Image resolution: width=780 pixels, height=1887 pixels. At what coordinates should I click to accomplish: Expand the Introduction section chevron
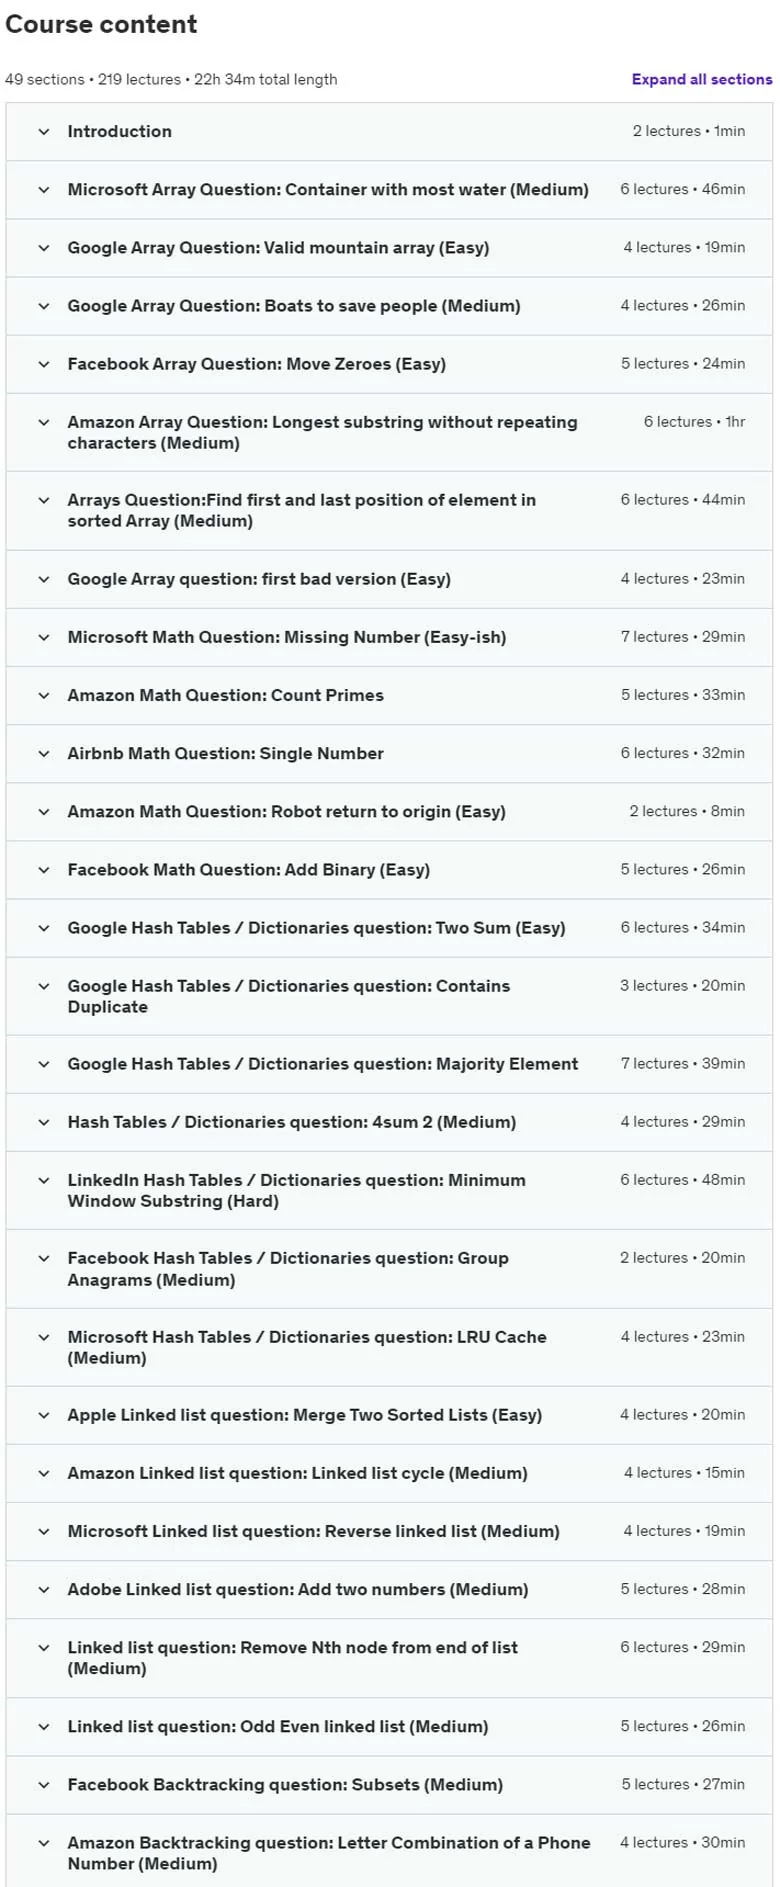tap(44, 131)
